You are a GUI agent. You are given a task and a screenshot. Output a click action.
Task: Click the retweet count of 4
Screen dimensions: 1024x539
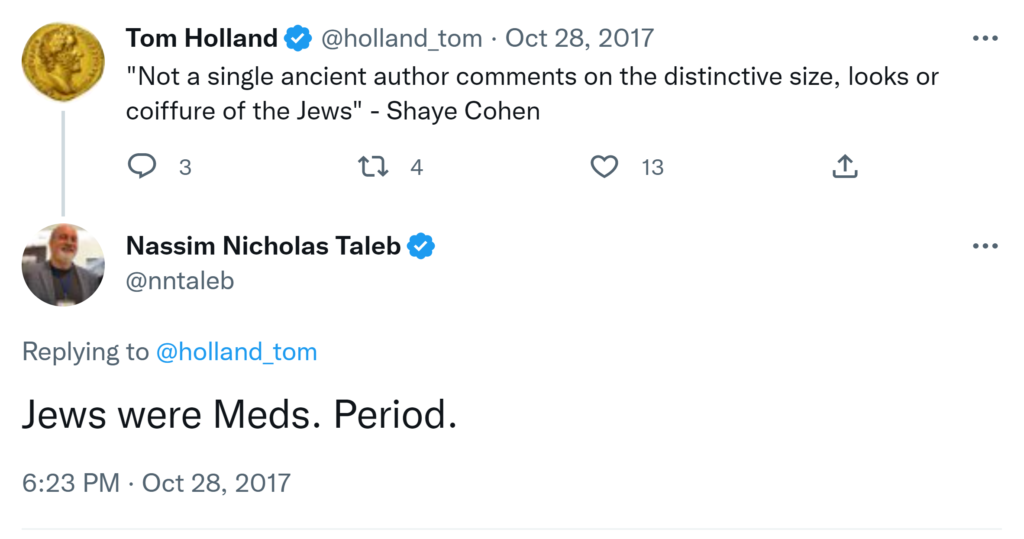coord(416,167)
